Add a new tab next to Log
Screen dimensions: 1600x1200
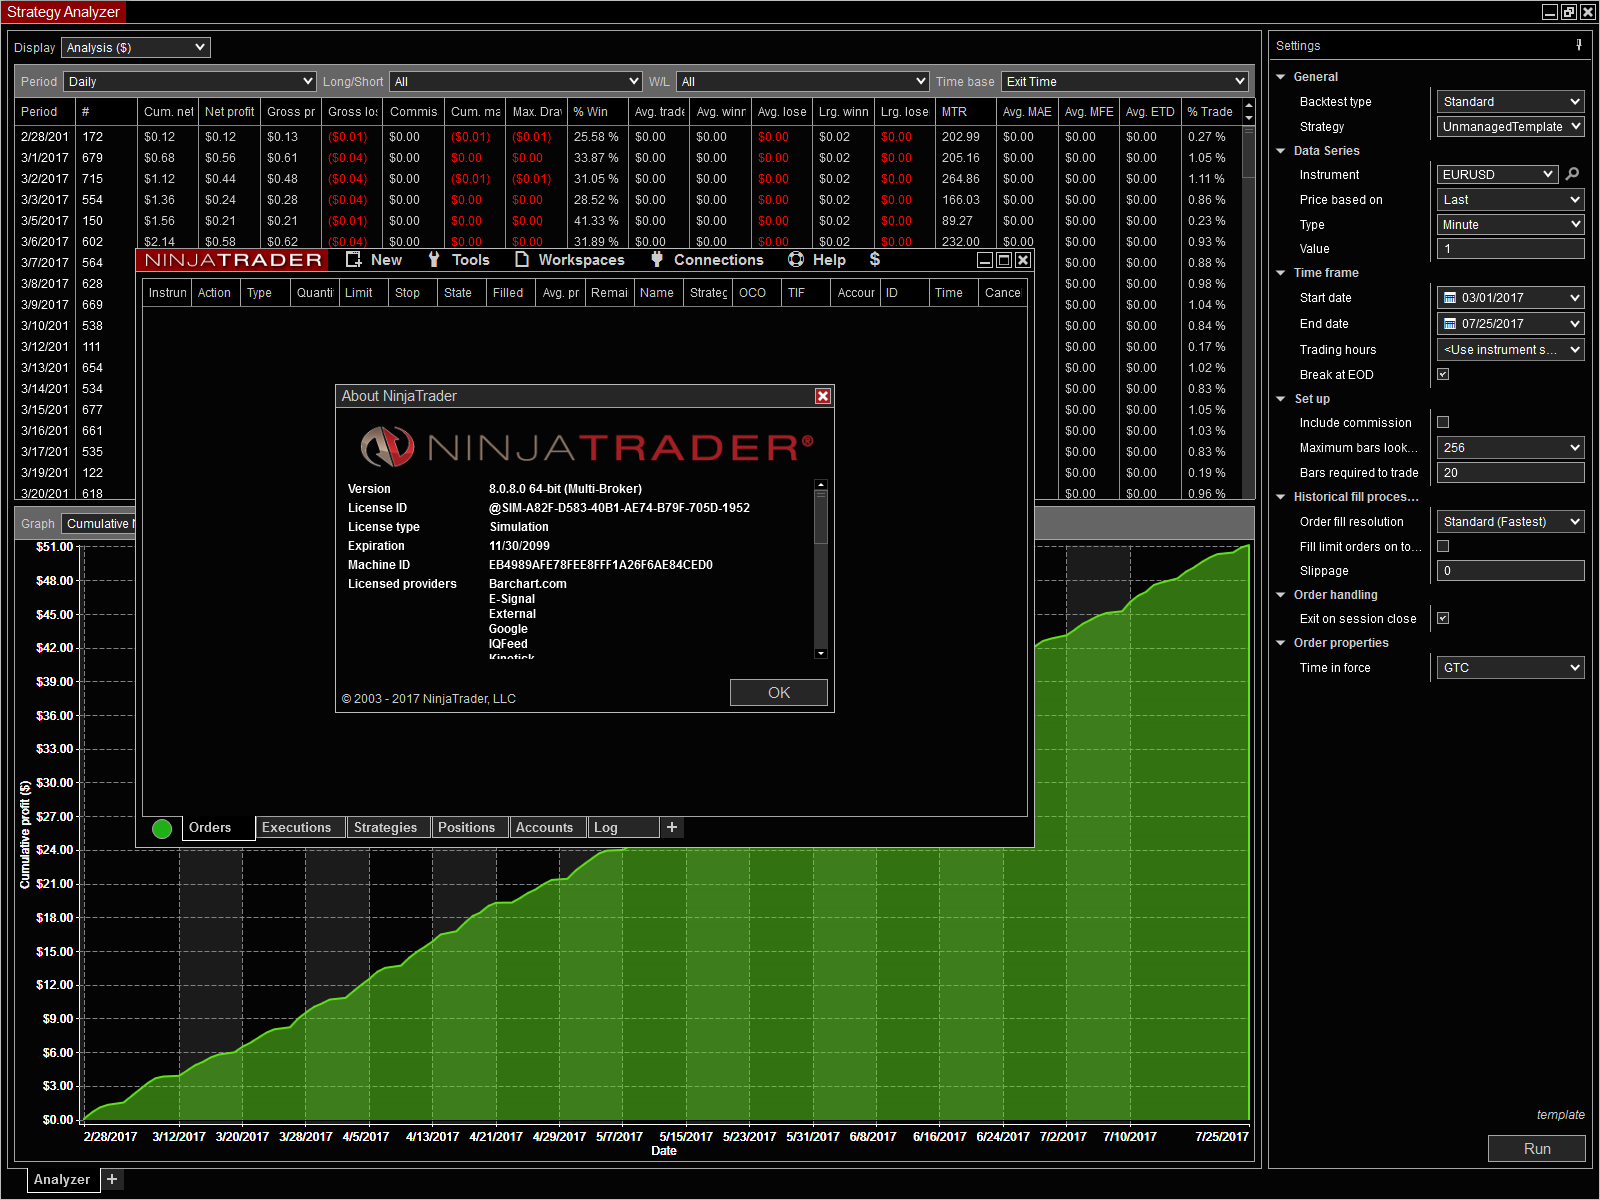tap(672, 827)
